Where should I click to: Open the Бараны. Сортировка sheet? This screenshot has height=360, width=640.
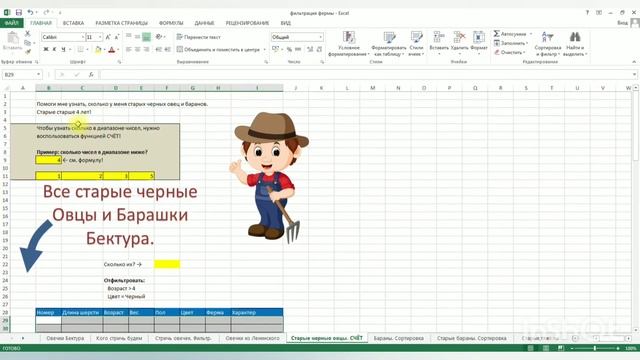click(399, 338)
